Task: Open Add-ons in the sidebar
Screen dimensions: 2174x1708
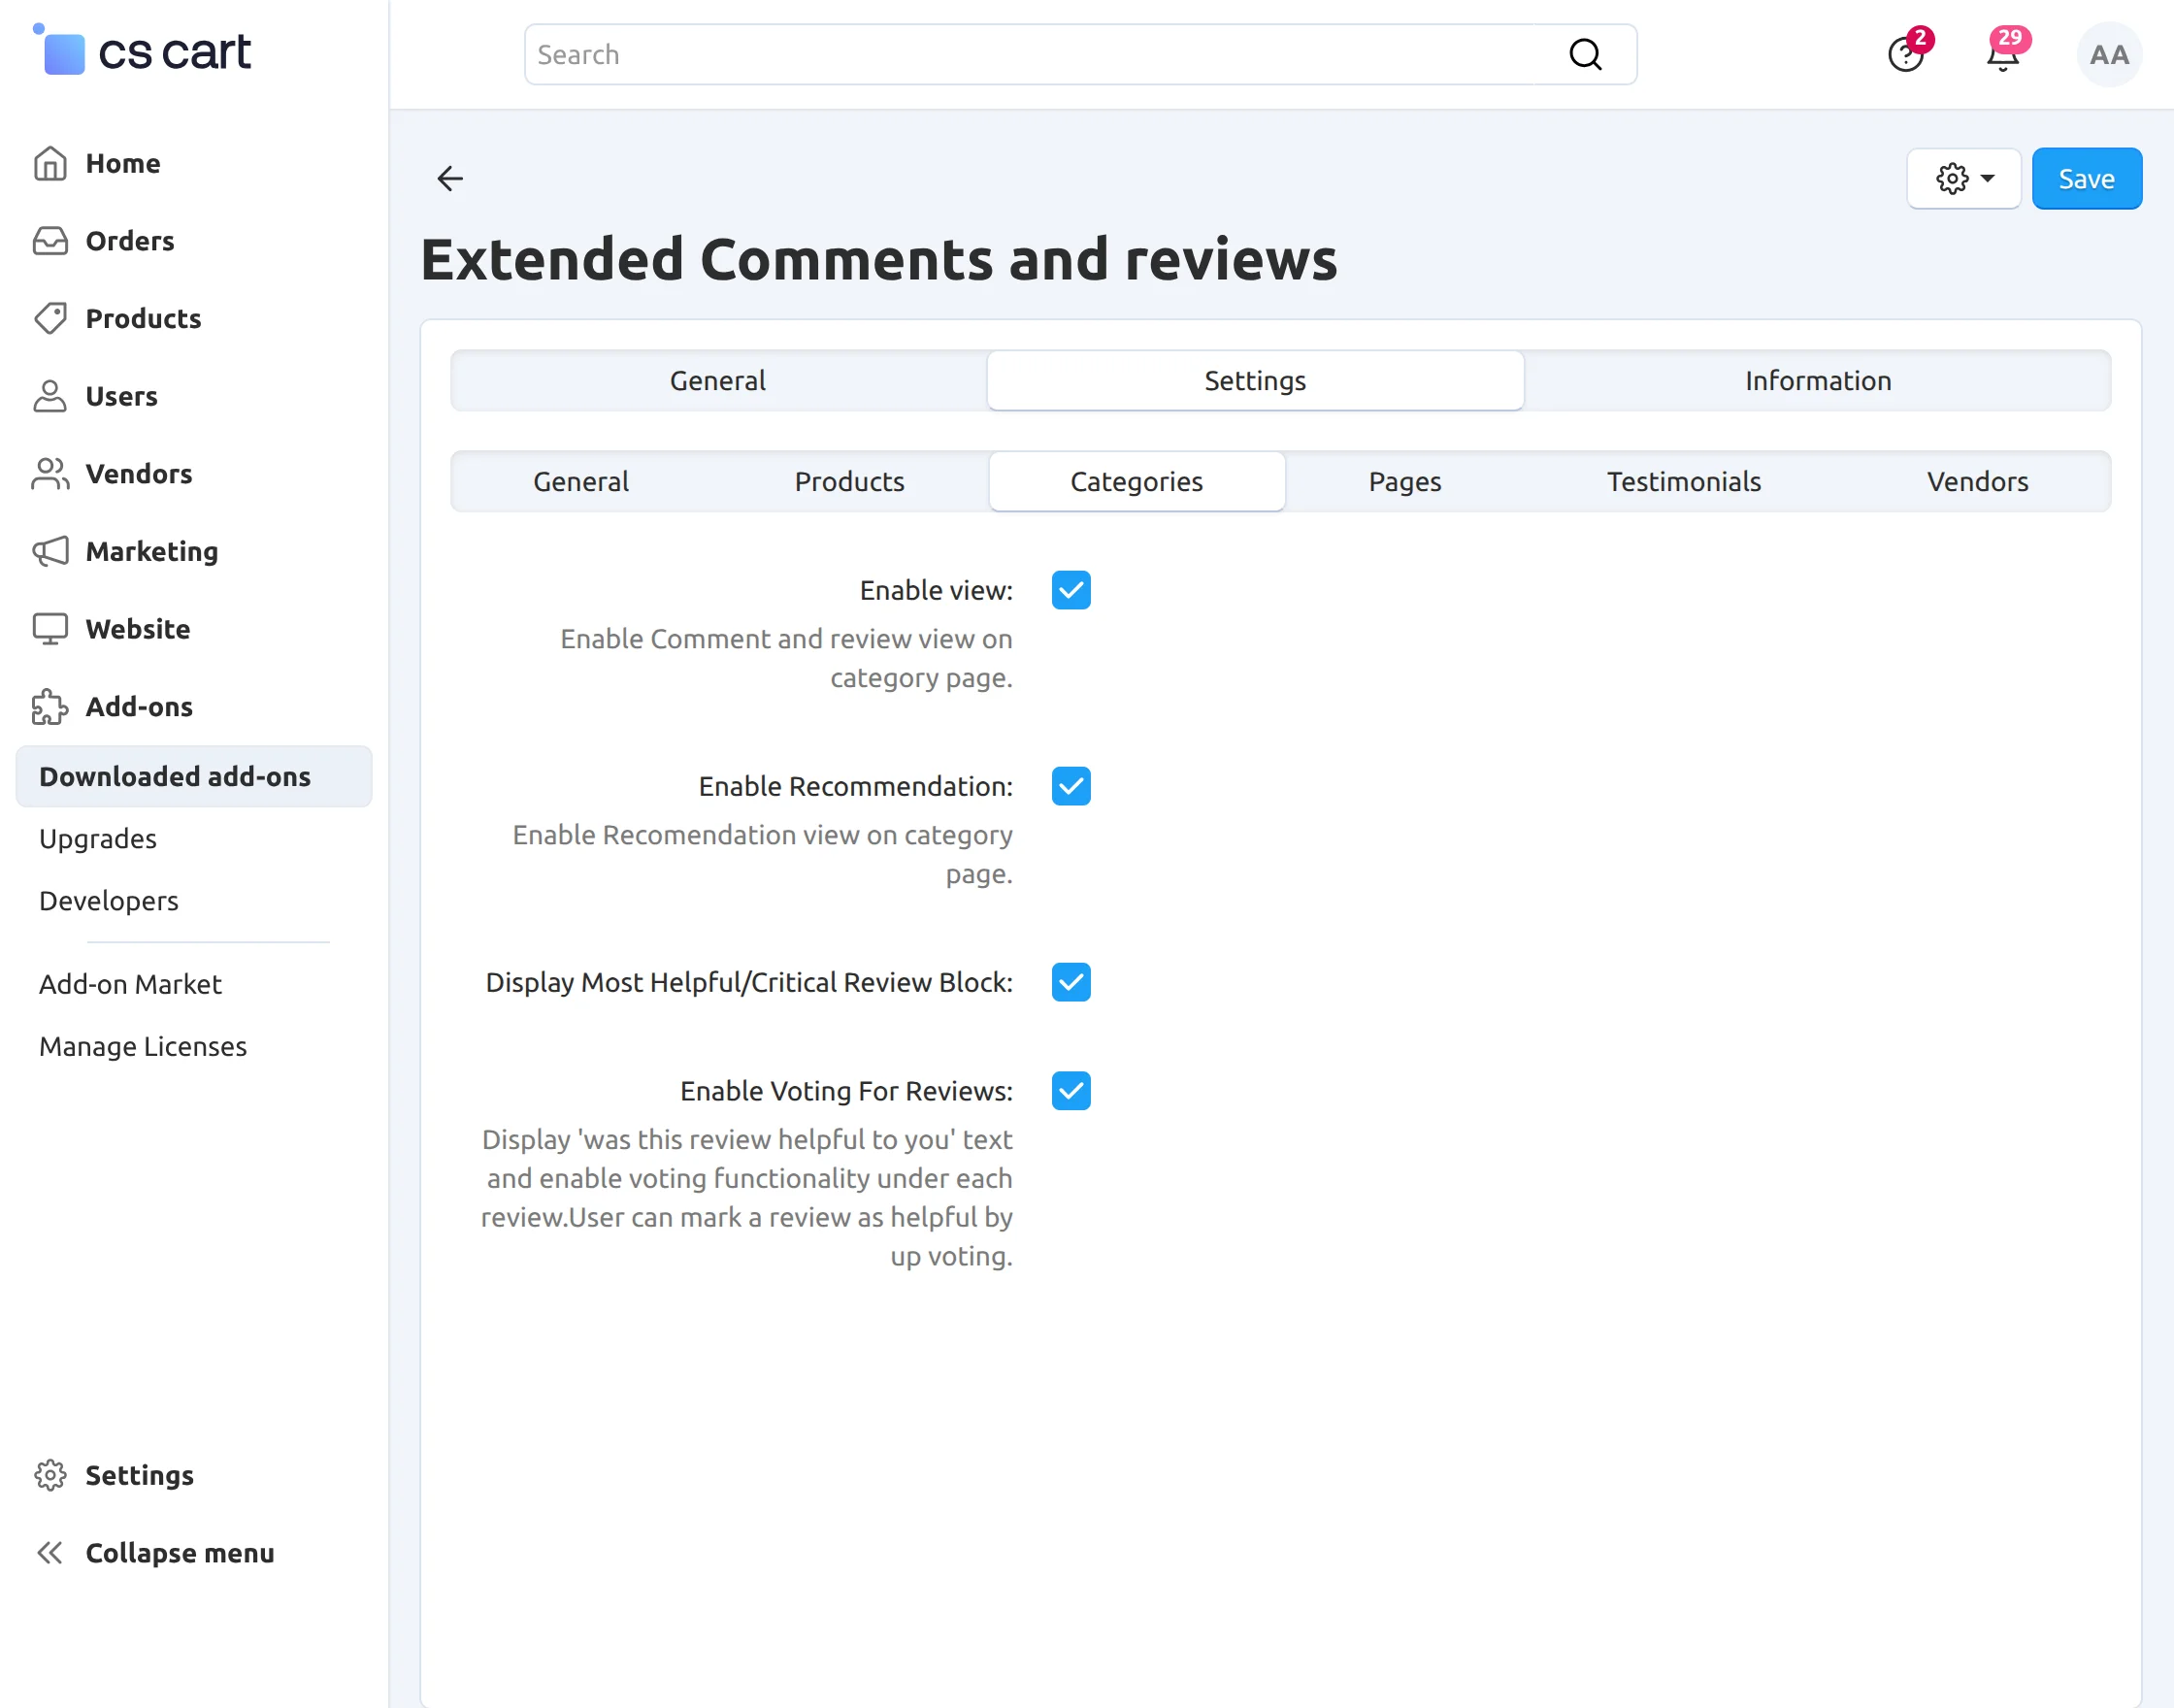Action: coord(138,707)
